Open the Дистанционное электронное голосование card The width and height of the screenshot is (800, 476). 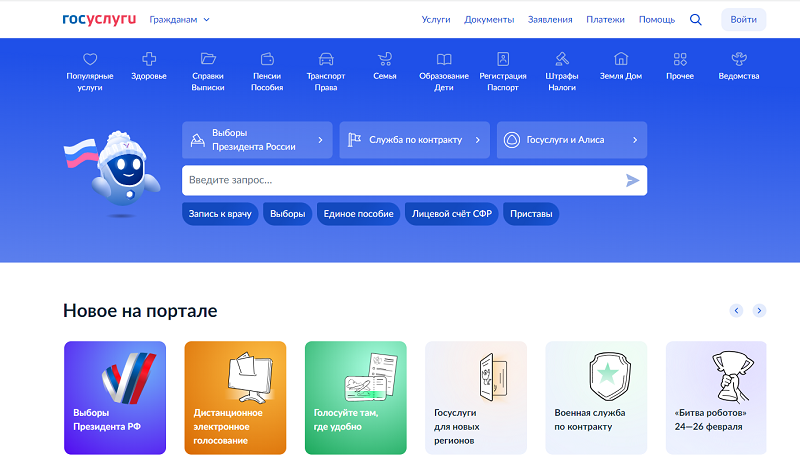pyautogui.click(x=235, y=398)
